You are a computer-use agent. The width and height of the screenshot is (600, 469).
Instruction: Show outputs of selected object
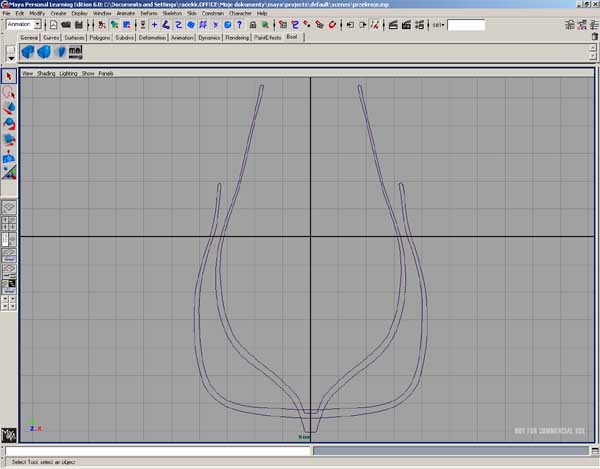click(362, 25)
